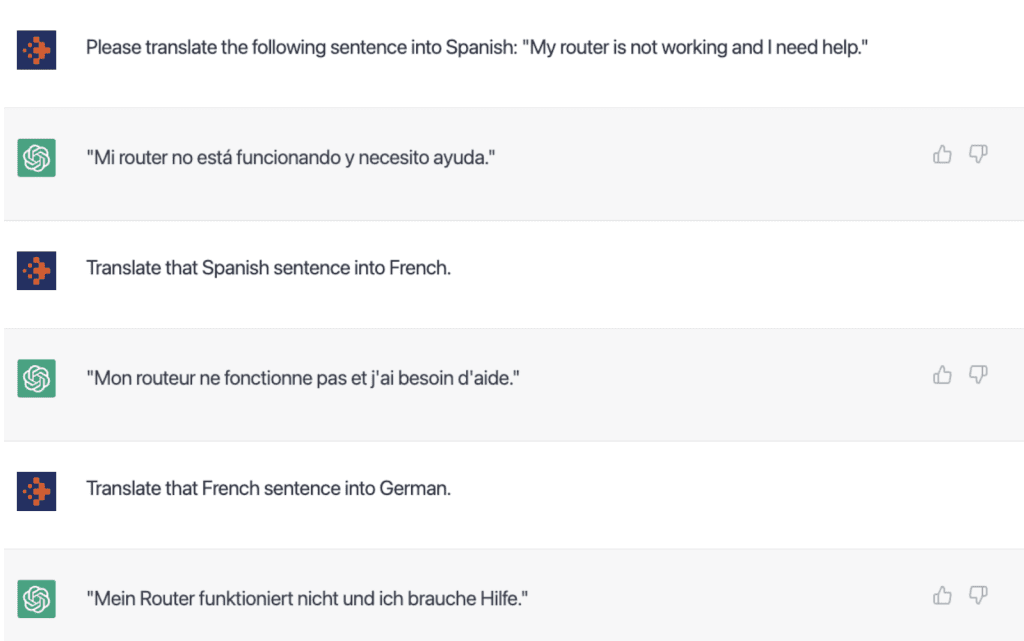The width and height of the screenshot is (1024, 641).
Task: Click the thumbs-down icon on the Spanish reply
Action: coord(978,153)
